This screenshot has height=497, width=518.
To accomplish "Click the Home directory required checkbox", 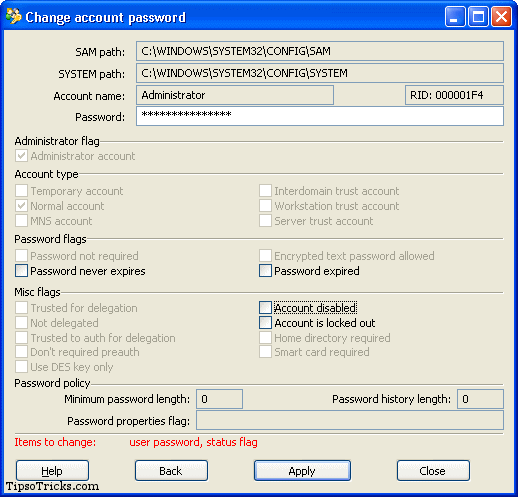I will tap(265, 338).
